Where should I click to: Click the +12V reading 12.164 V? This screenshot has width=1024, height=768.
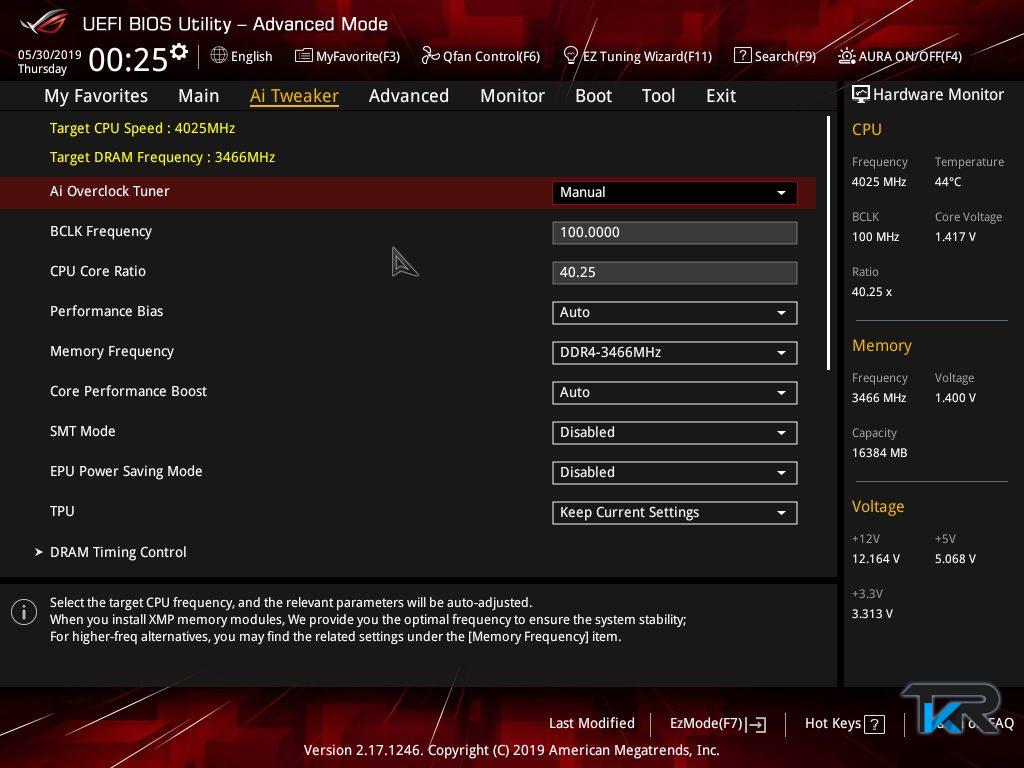876,559
